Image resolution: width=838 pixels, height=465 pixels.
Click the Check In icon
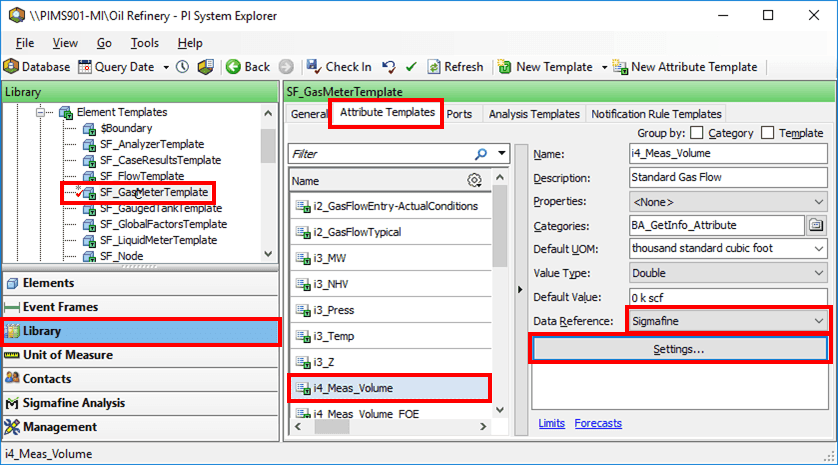314,67
